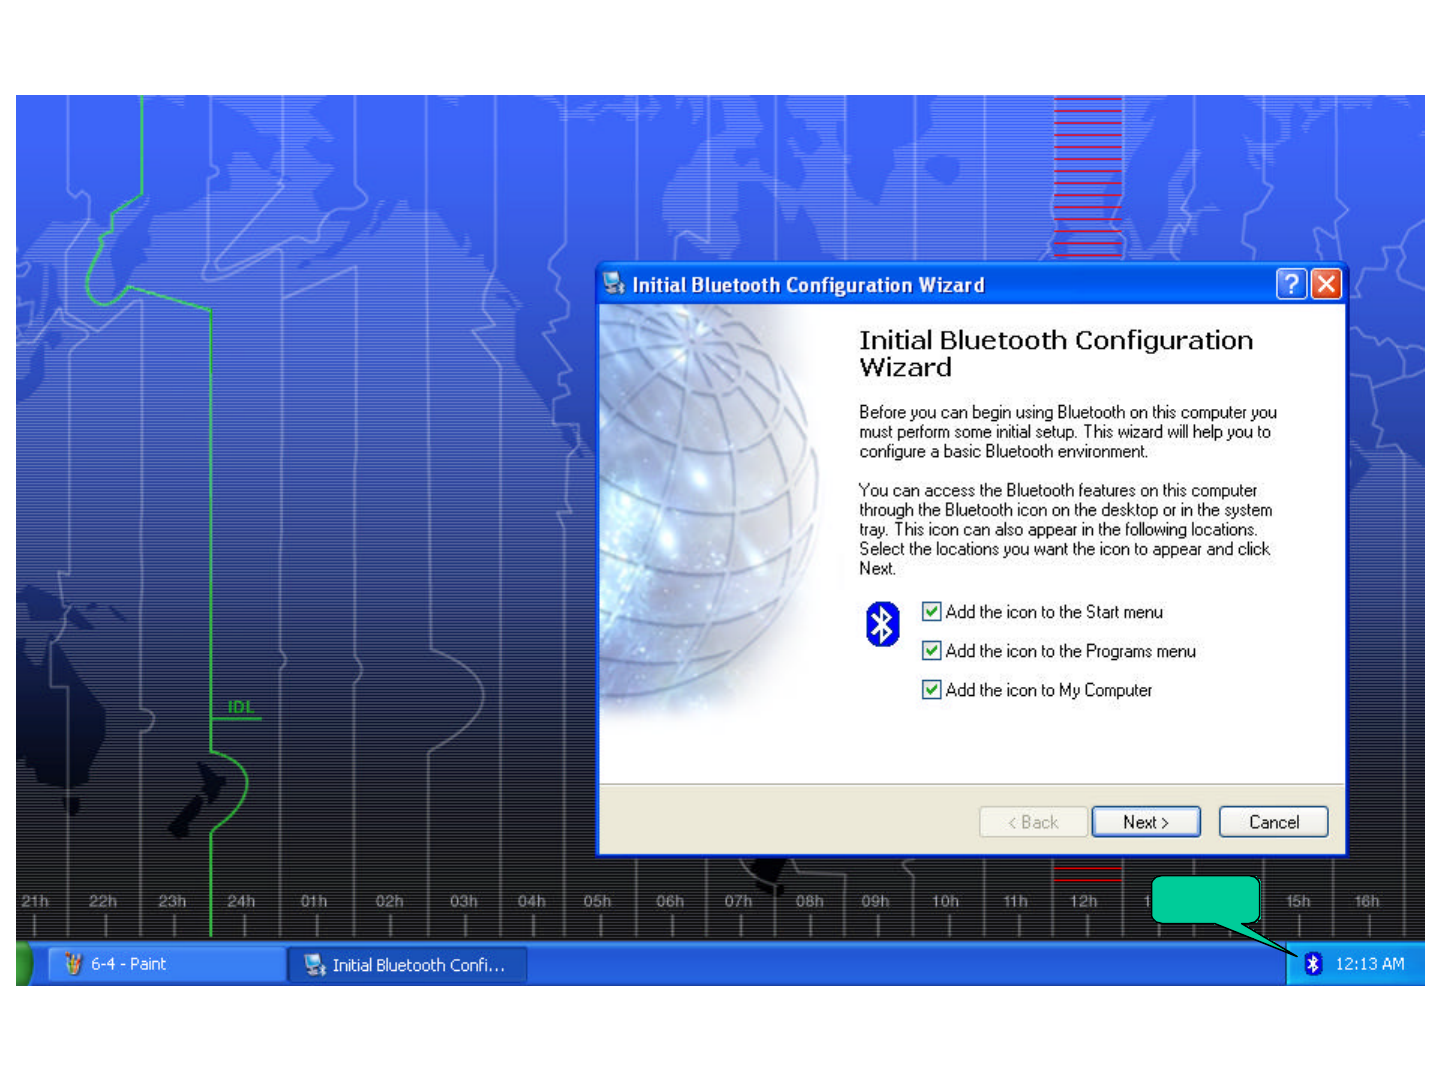The width and height of the screenshot is (1440, 1080).
Task: Click the 12:13 AM clock
Action: tap(1370, 964)
